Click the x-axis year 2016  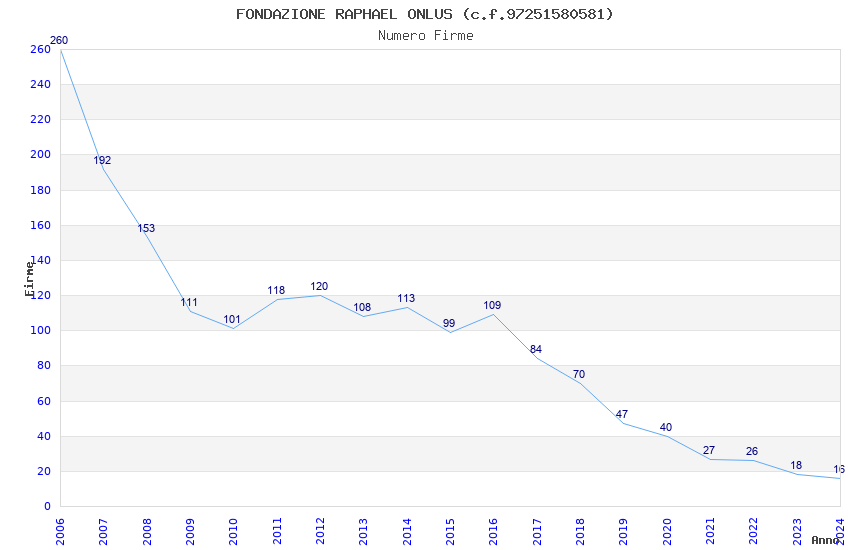494,531
